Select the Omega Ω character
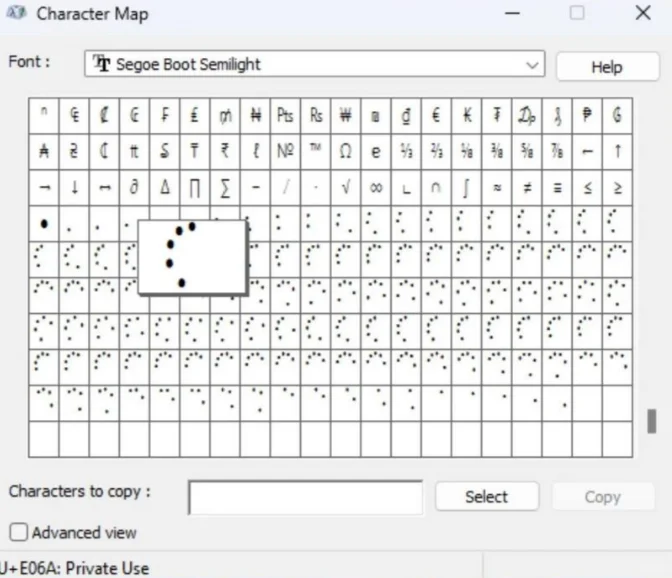Screen dimensions: 672x578 (x=346, y=152)
